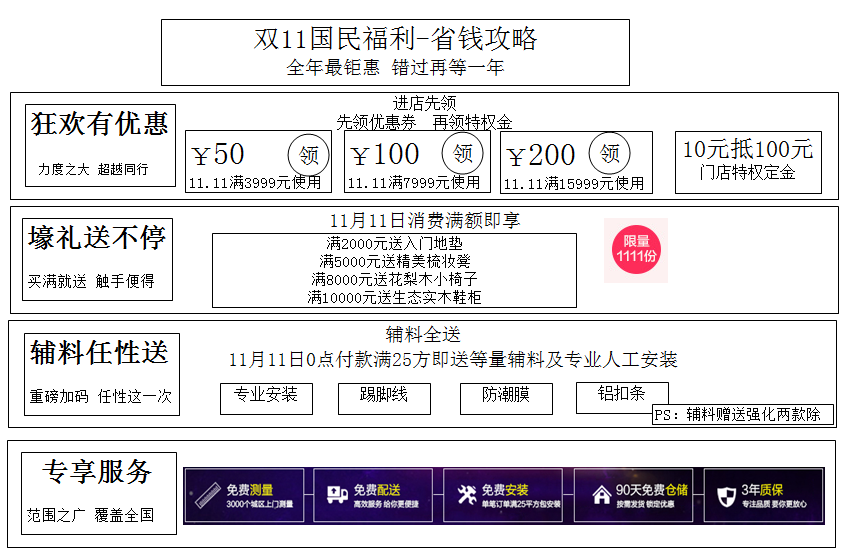858x549 pixels.
Task: Claim the ¥100 coupon with 领 button
Action: pyautogui.click(x=462, y=153)
